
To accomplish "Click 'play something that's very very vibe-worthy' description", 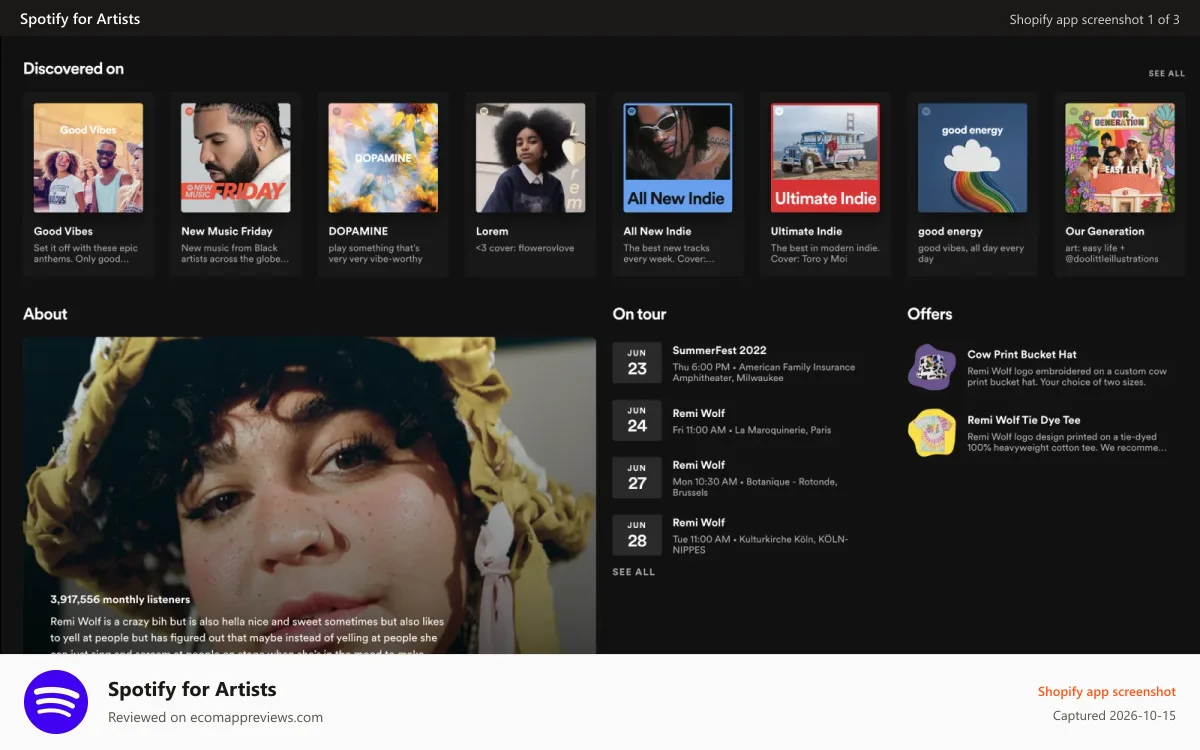I will 375,253.
